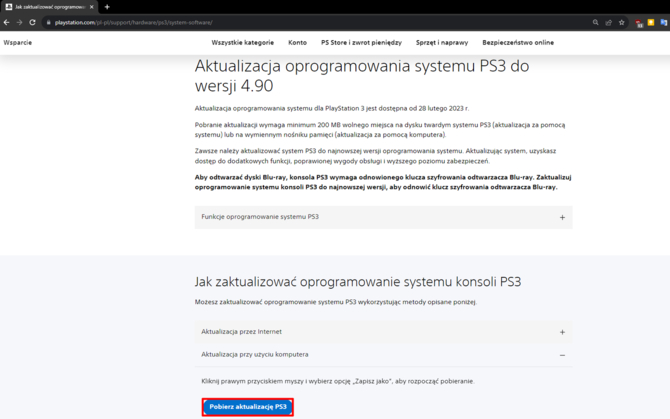
Task: Click heading 'Jak zaktualizować oprogramowanie systemu konsoli PS3'
Action: pyautogui.click(x=358, y=282)
